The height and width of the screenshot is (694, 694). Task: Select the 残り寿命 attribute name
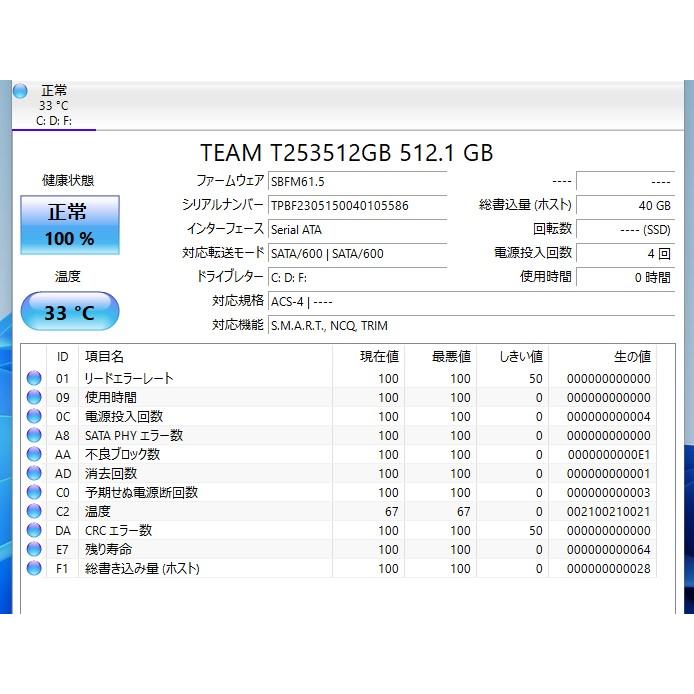coord(108,549)
